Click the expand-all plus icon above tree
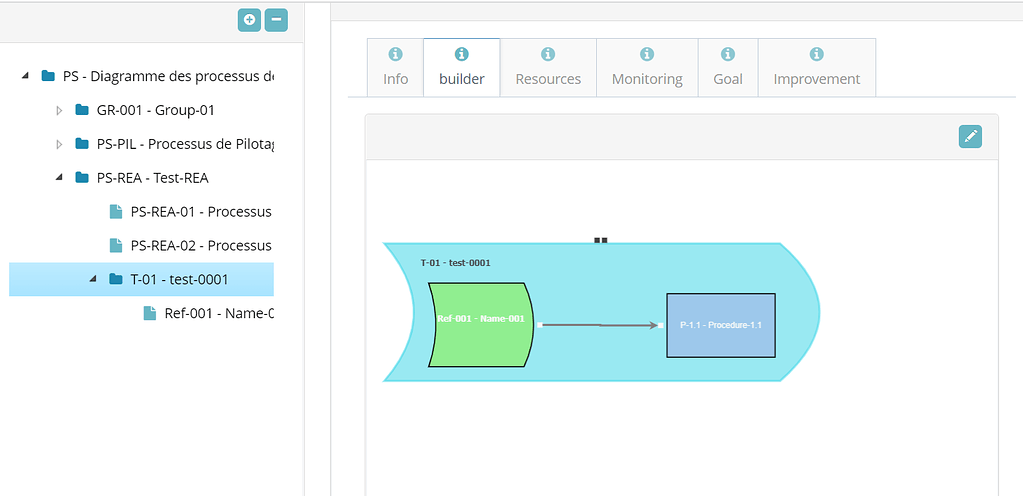Viewport: 1023px width, 496px height. (x=249, y=19)
